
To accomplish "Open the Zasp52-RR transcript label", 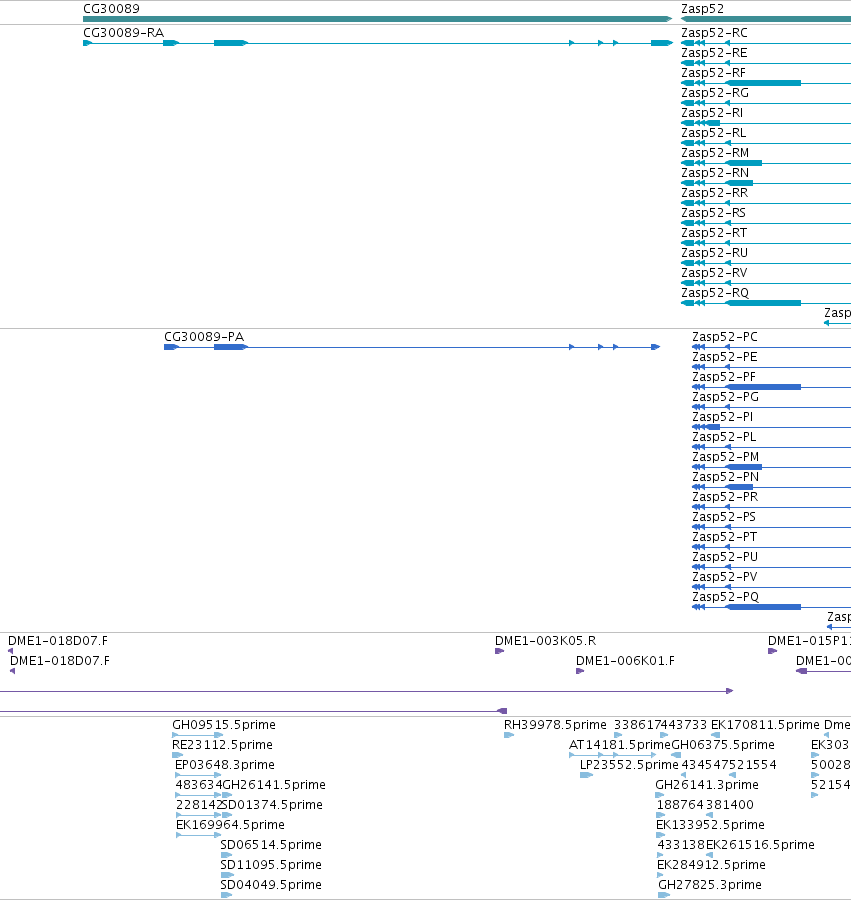I will coord(714,193).
